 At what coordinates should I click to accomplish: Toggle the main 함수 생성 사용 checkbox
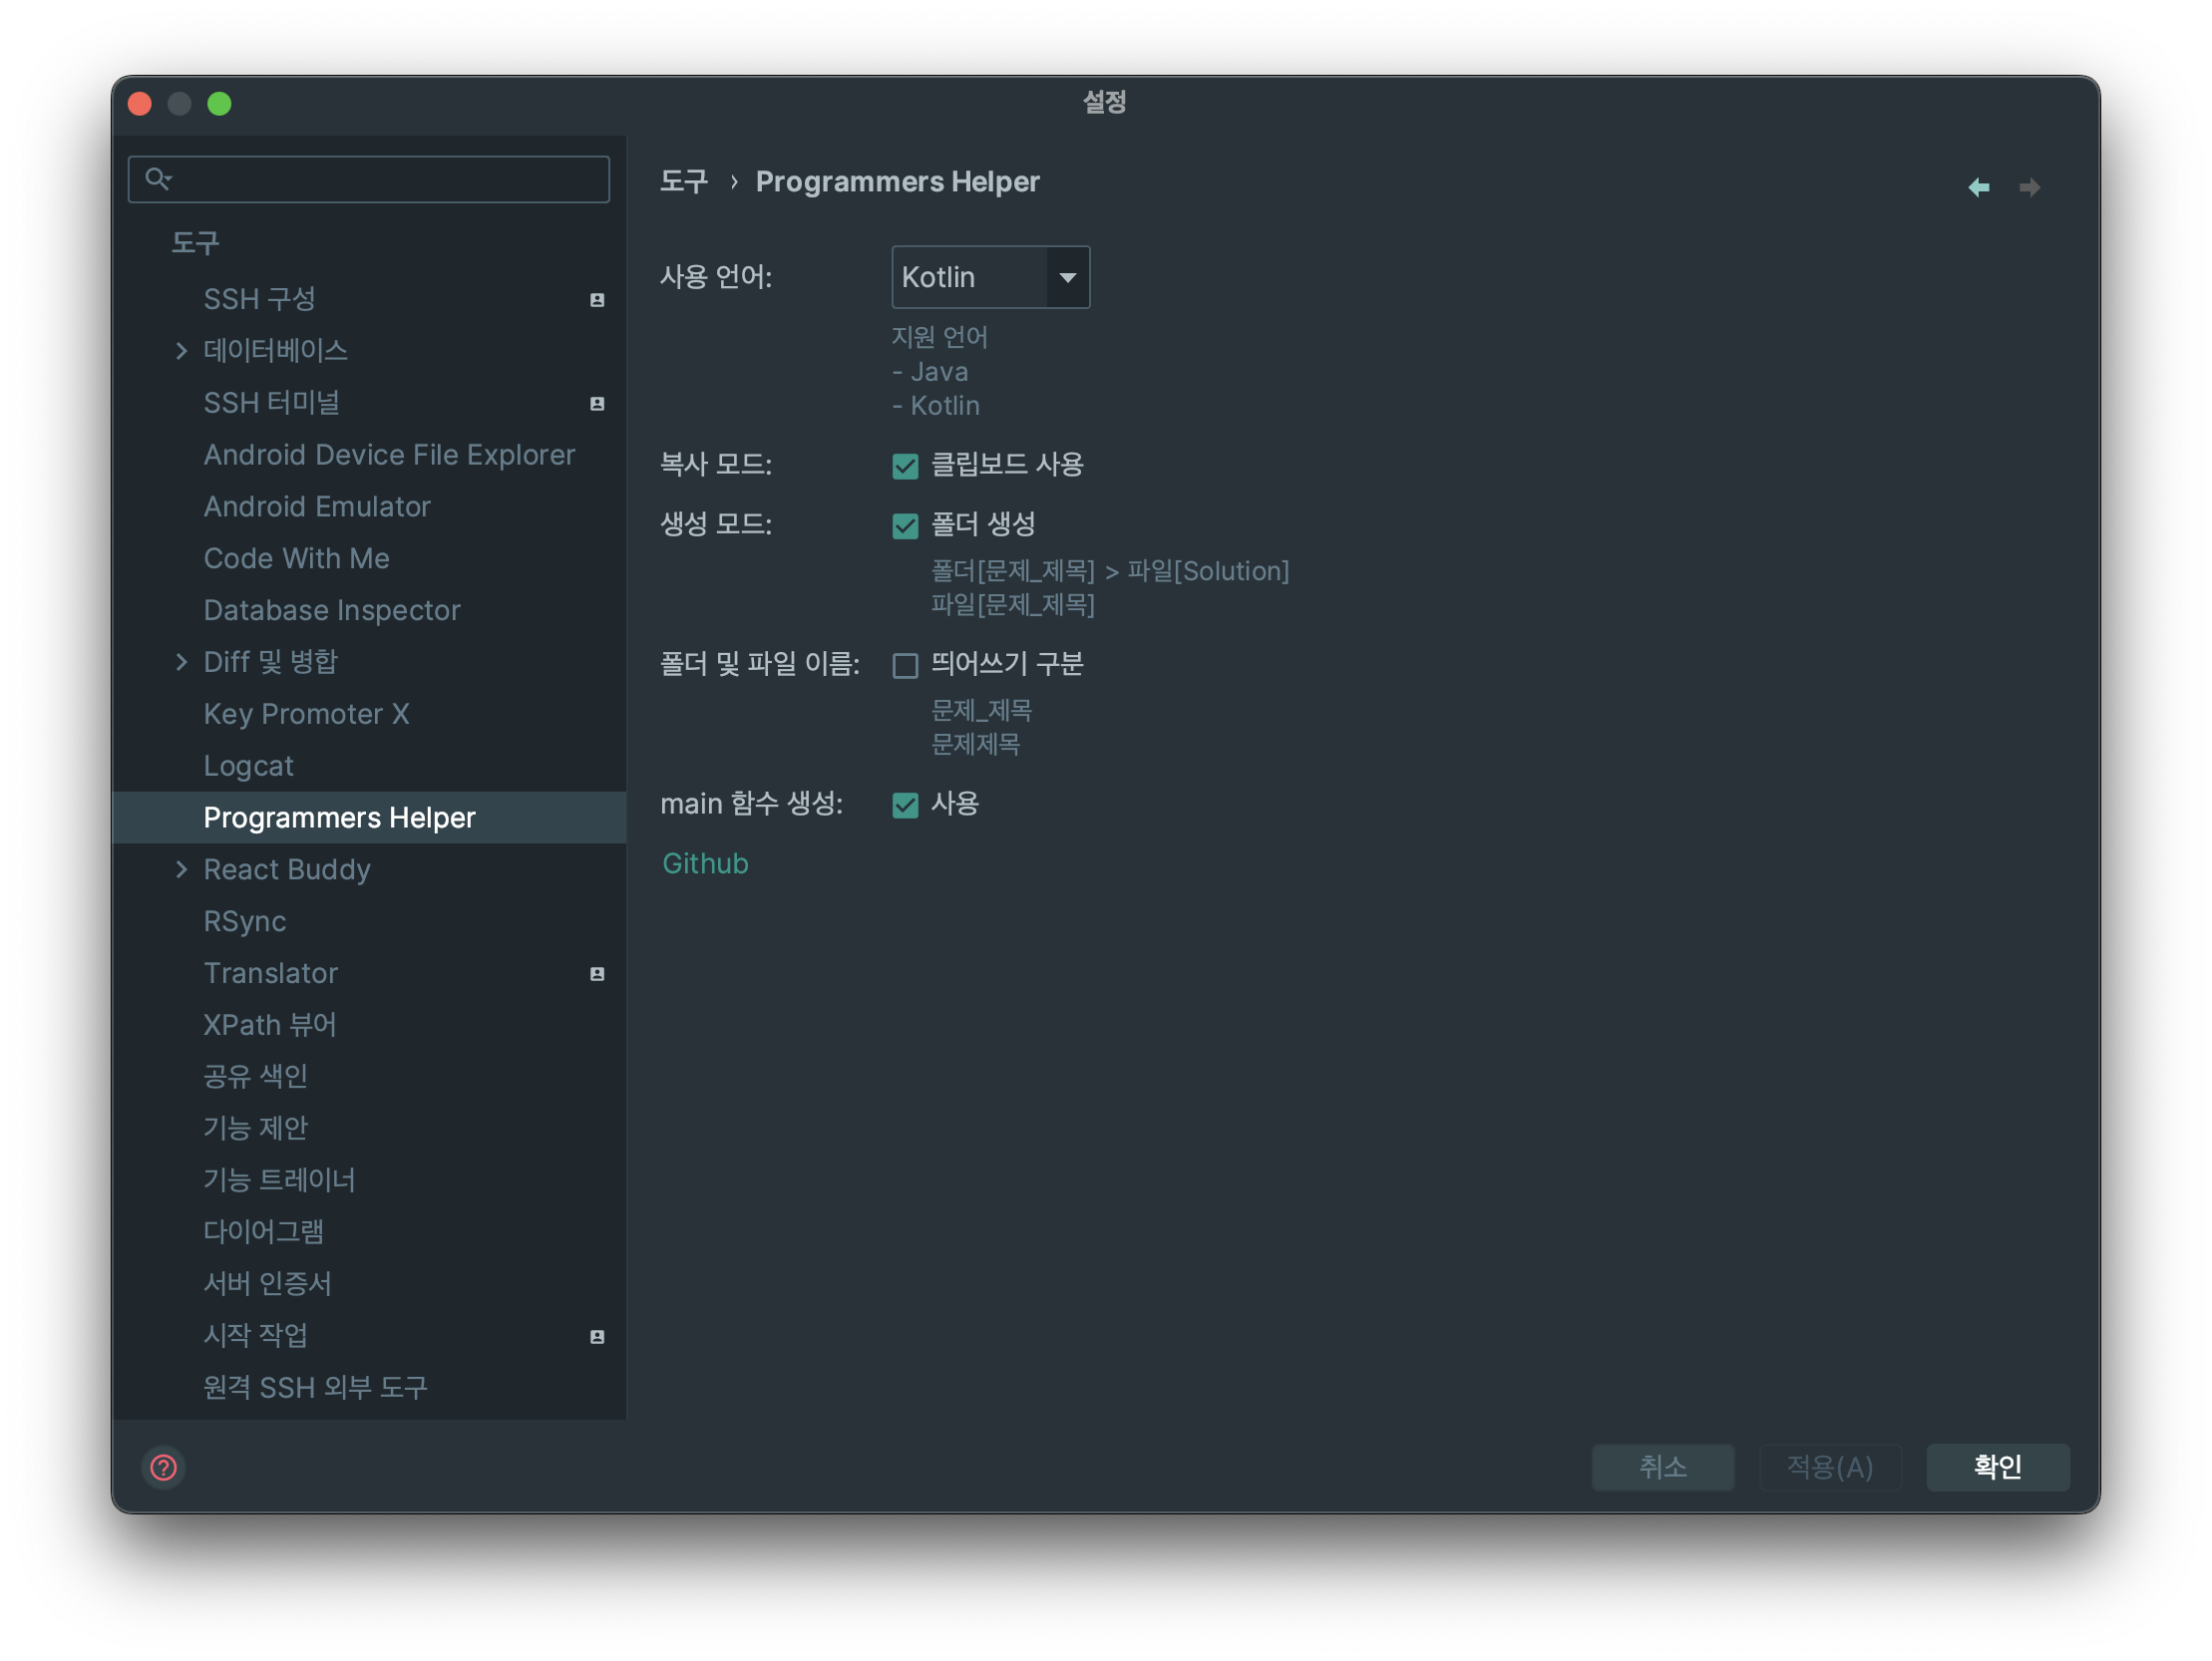[x=905, y=805]
